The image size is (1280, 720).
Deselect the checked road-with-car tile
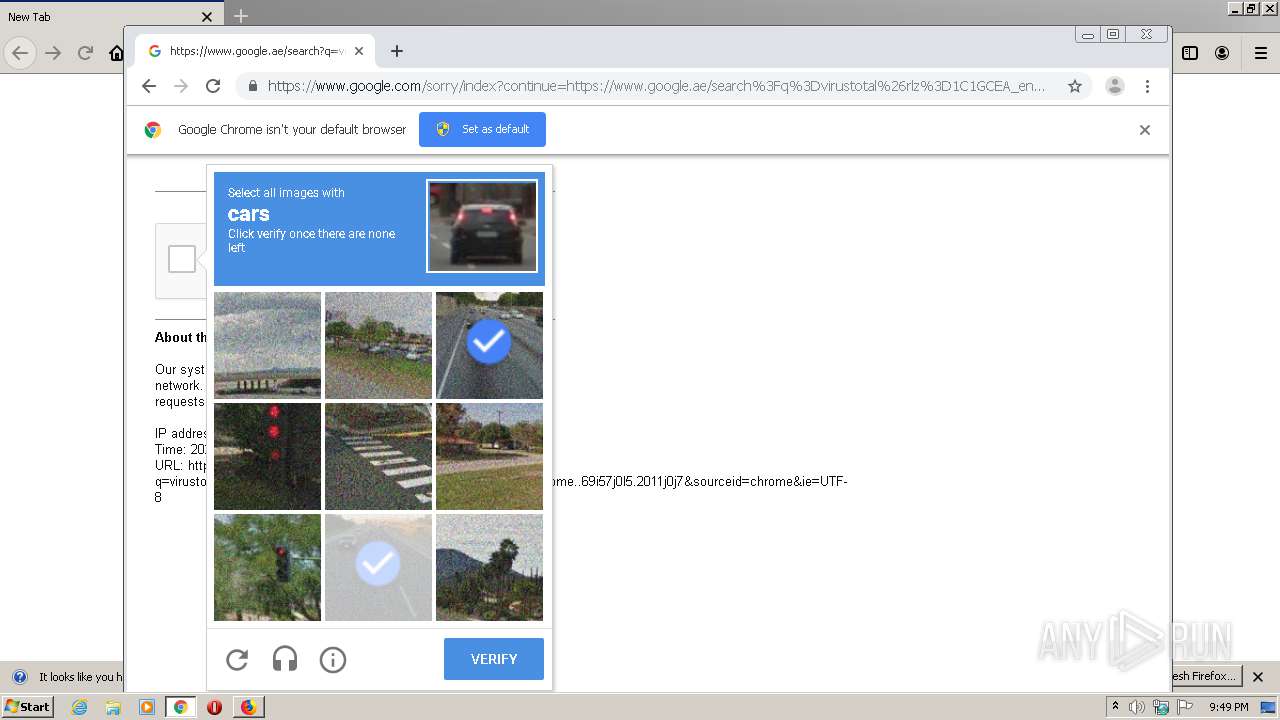pos(489,345)
